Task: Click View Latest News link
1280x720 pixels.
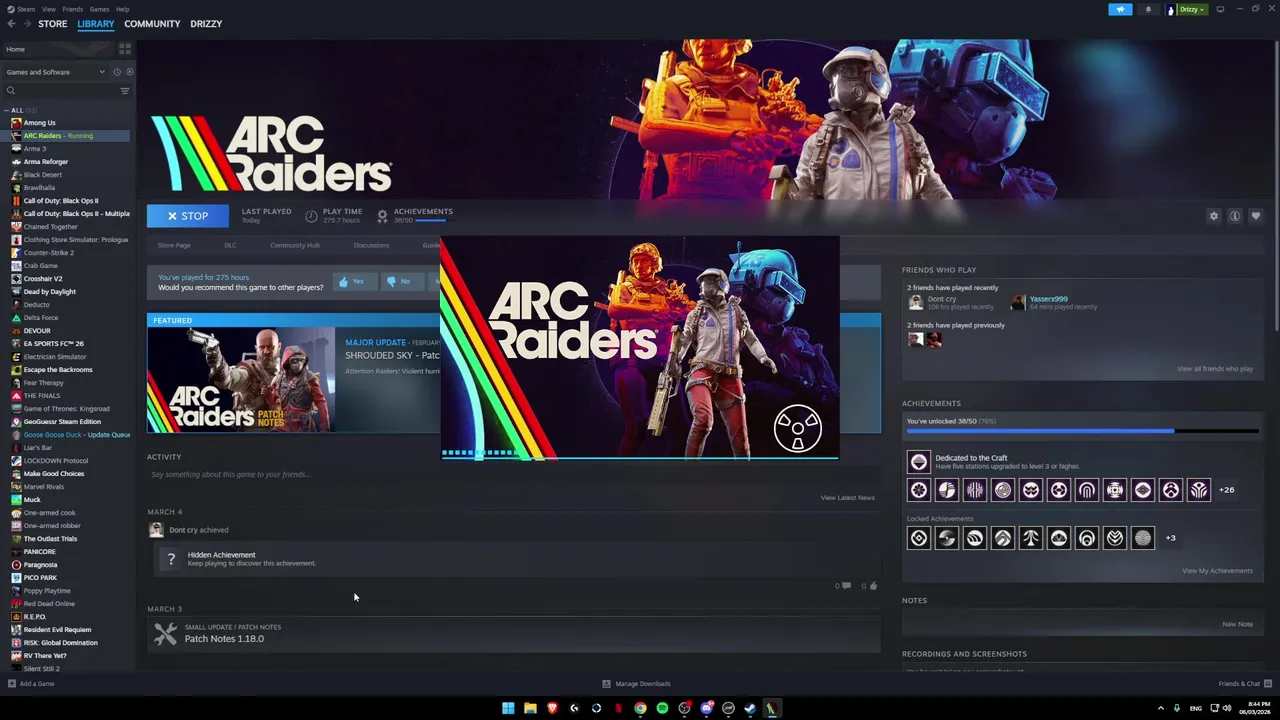Action: (x=847, y=498)
